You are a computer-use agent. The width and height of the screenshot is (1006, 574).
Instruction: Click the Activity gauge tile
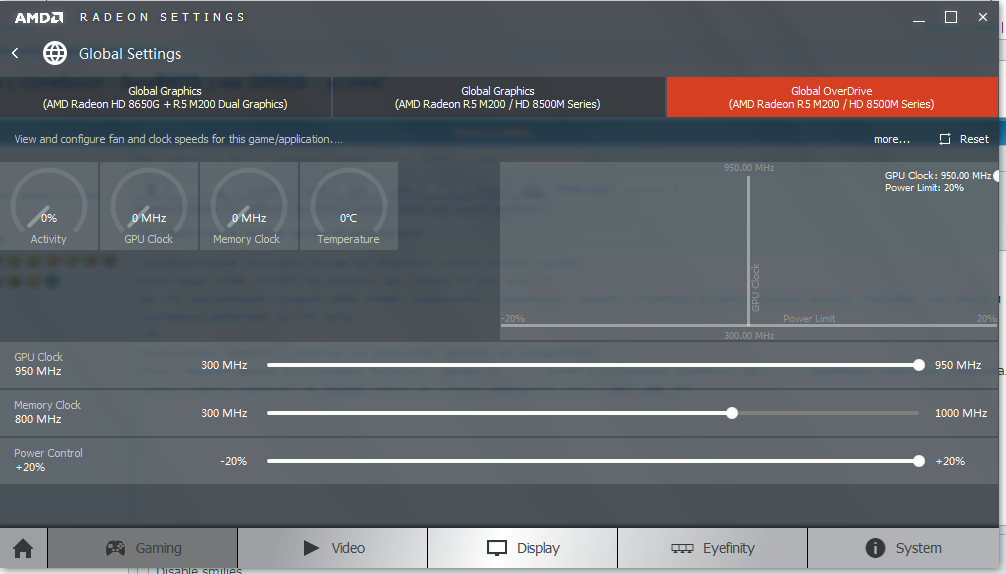[49, 206]
